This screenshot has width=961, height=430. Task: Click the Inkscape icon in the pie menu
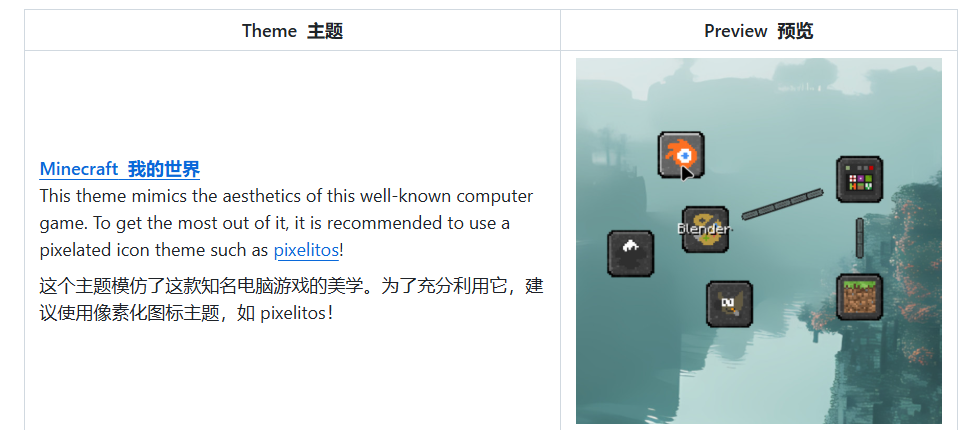tap(631, 254)
